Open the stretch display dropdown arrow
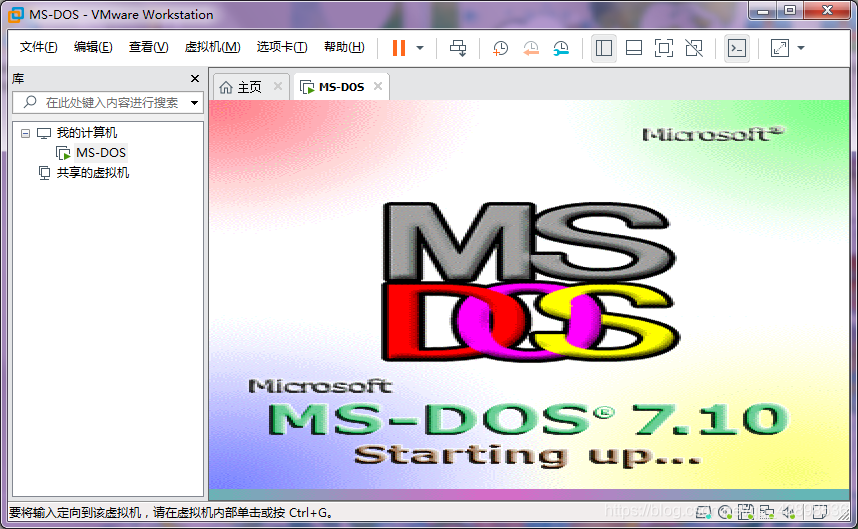 pyautogui.click(x=801, y=48)
